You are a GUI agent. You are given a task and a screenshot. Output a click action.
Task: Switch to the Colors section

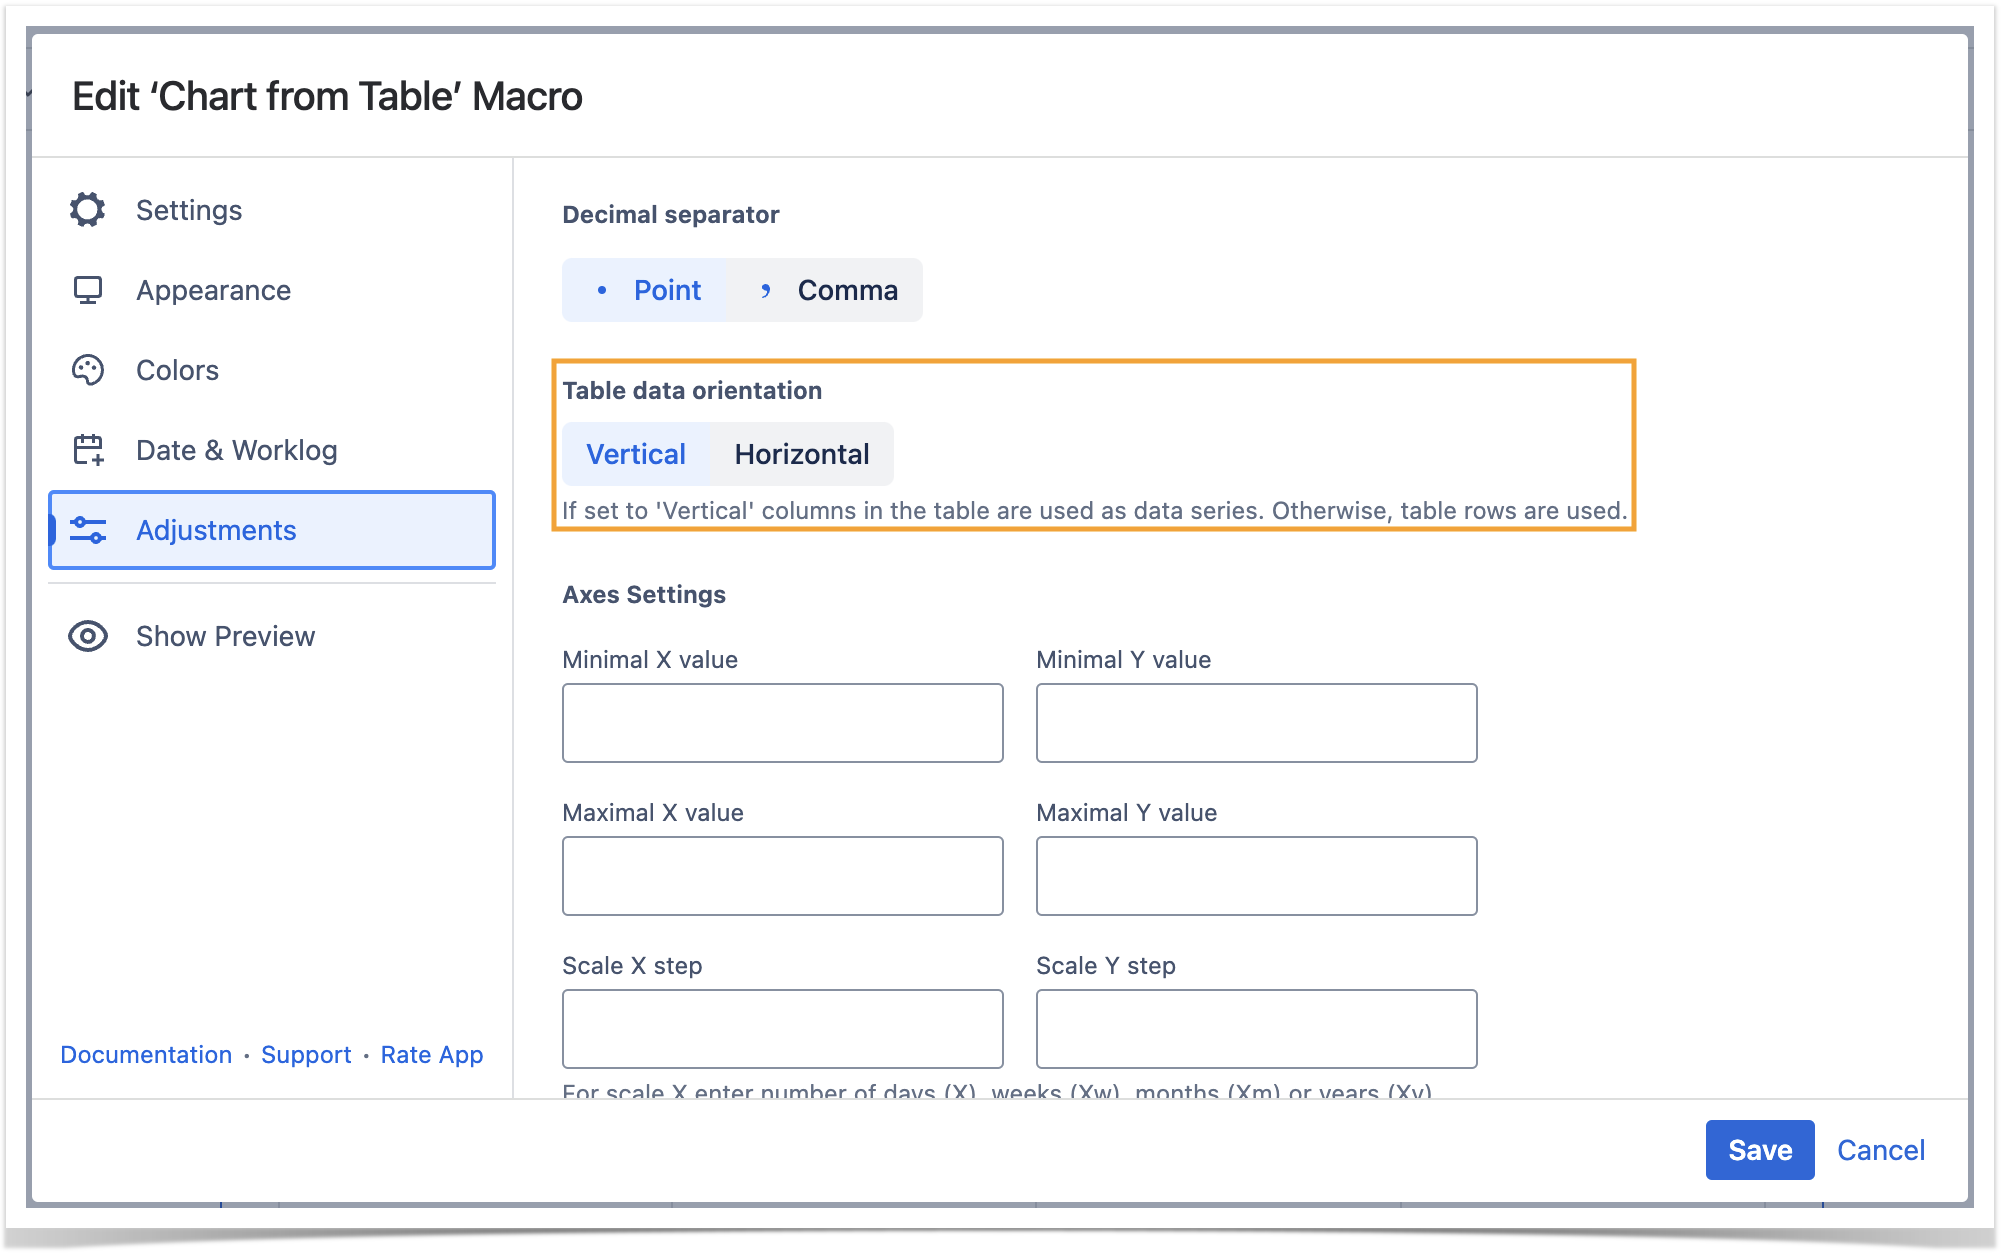177,370
